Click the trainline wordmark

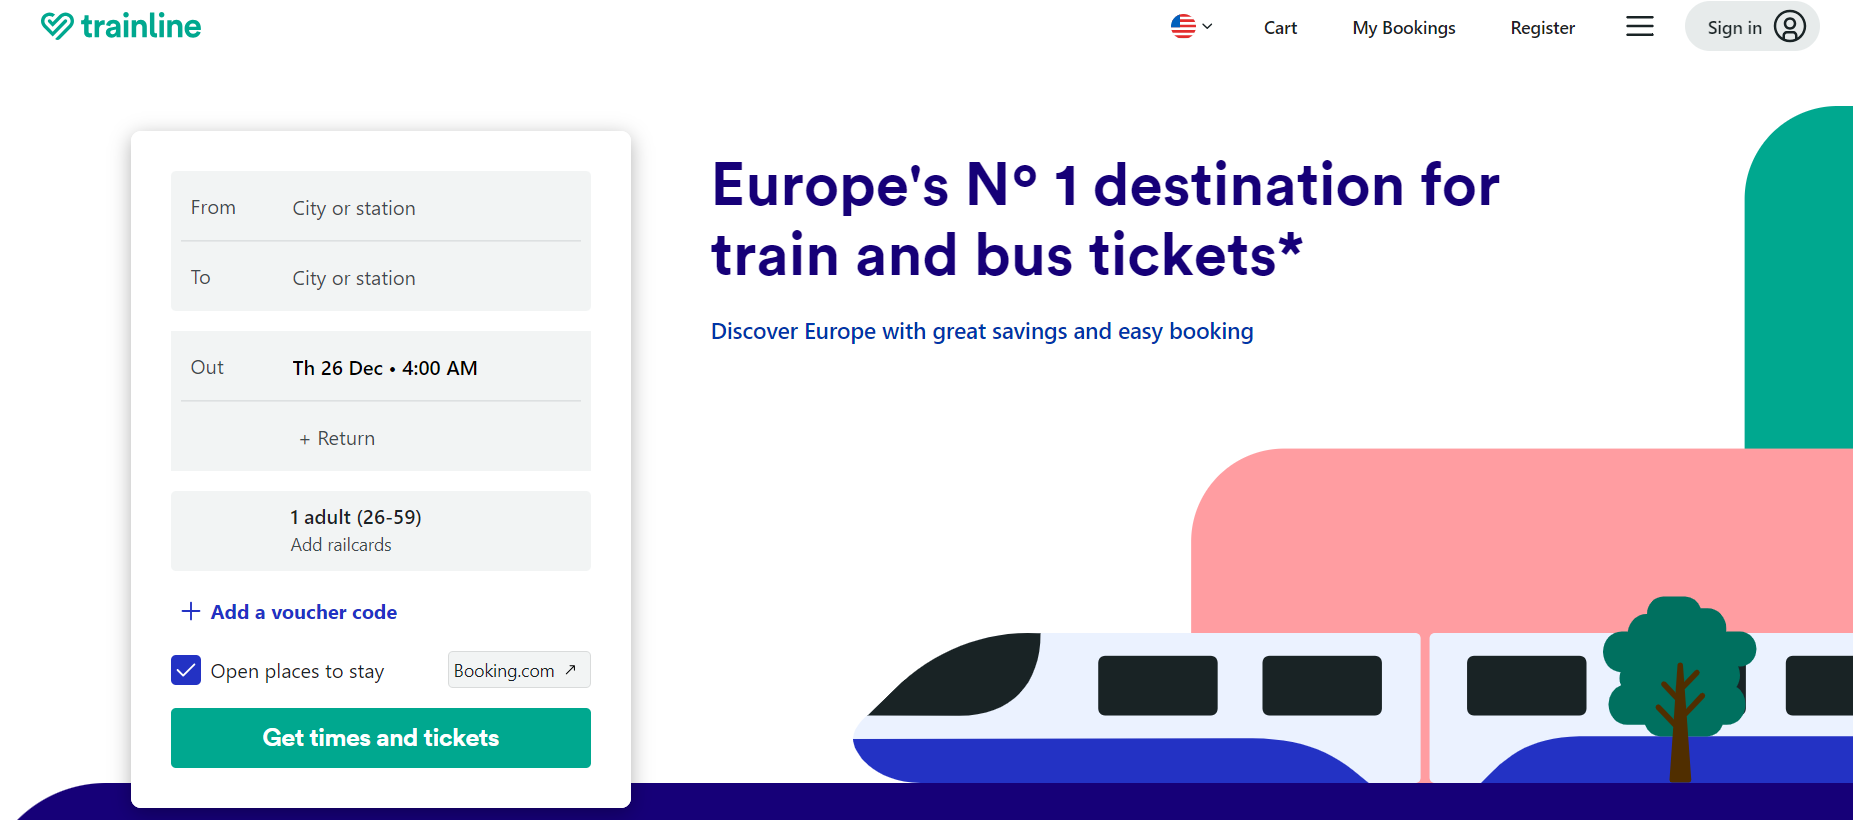click(x=141, y=26)
